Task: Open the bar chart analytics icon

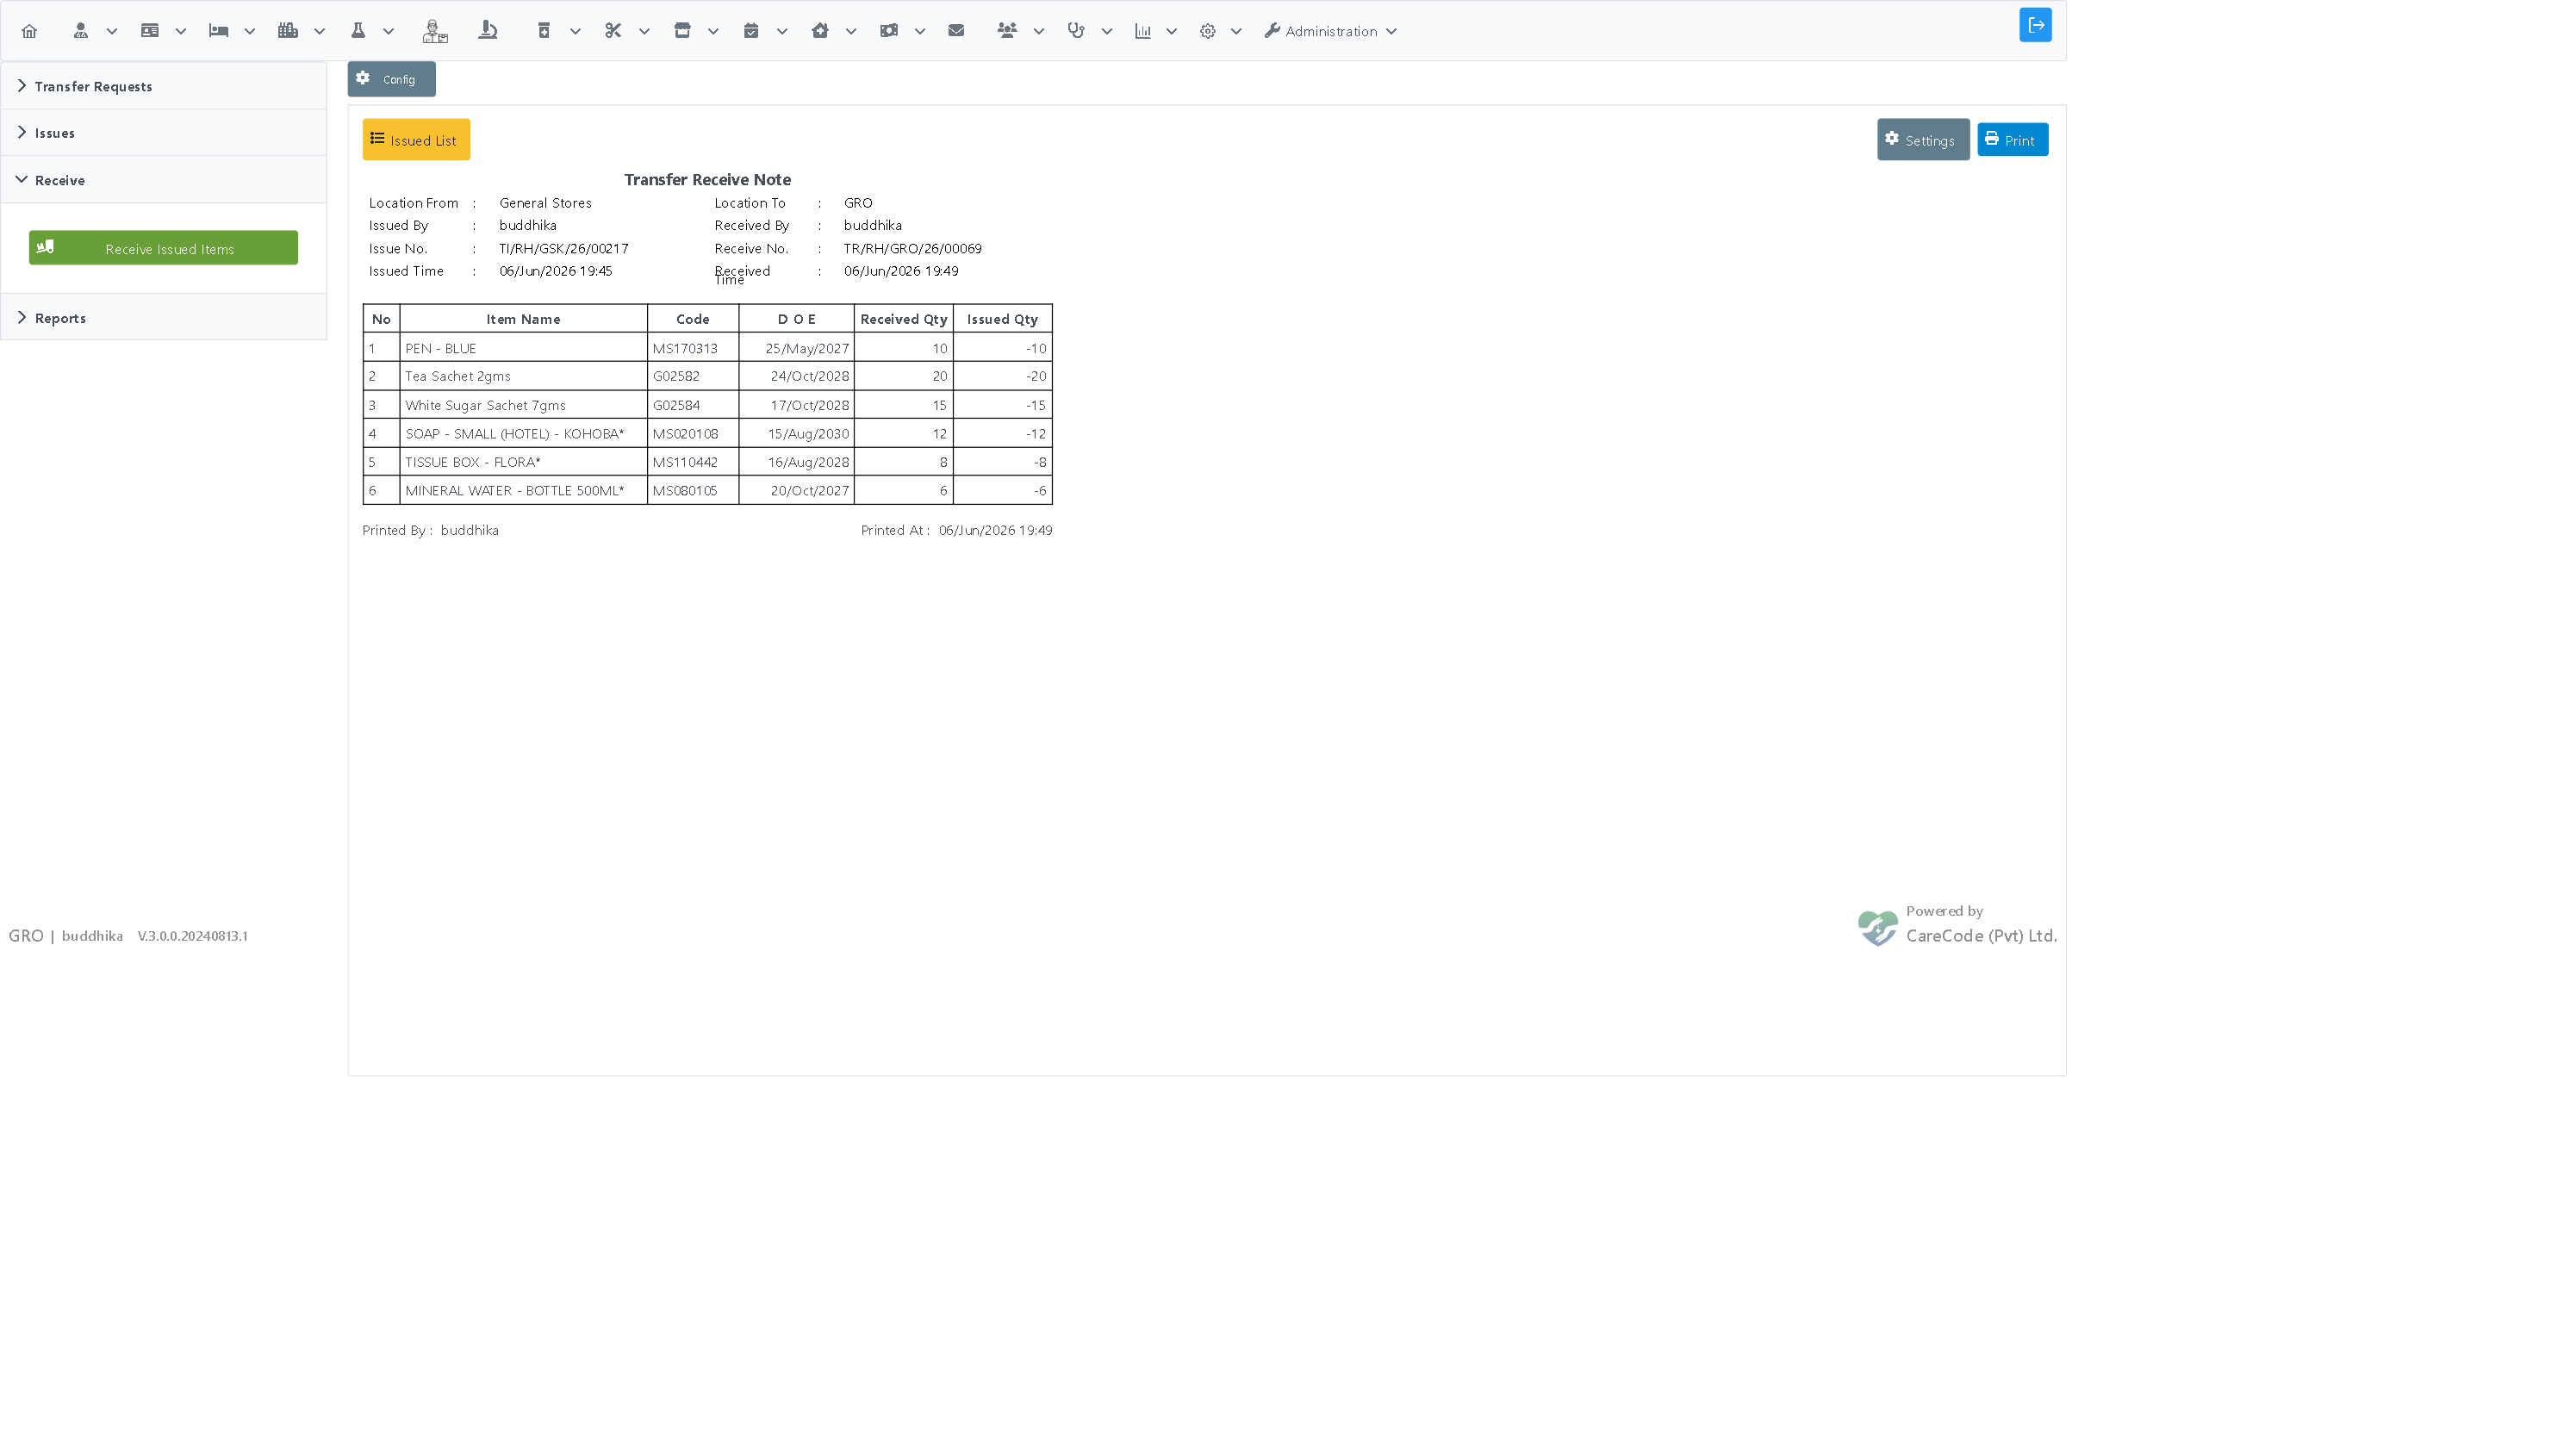Action: point(1143,31)
